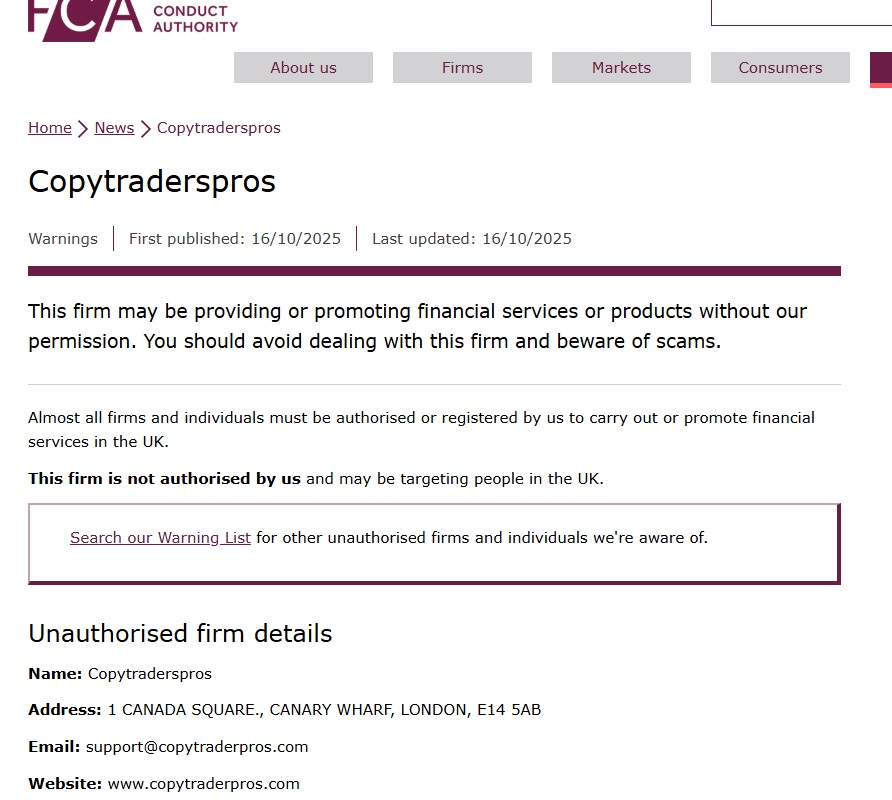Screen dimensions: 892x800
Task: Click the www.copytraderpros.com website text
Action: tap(204, 784)
